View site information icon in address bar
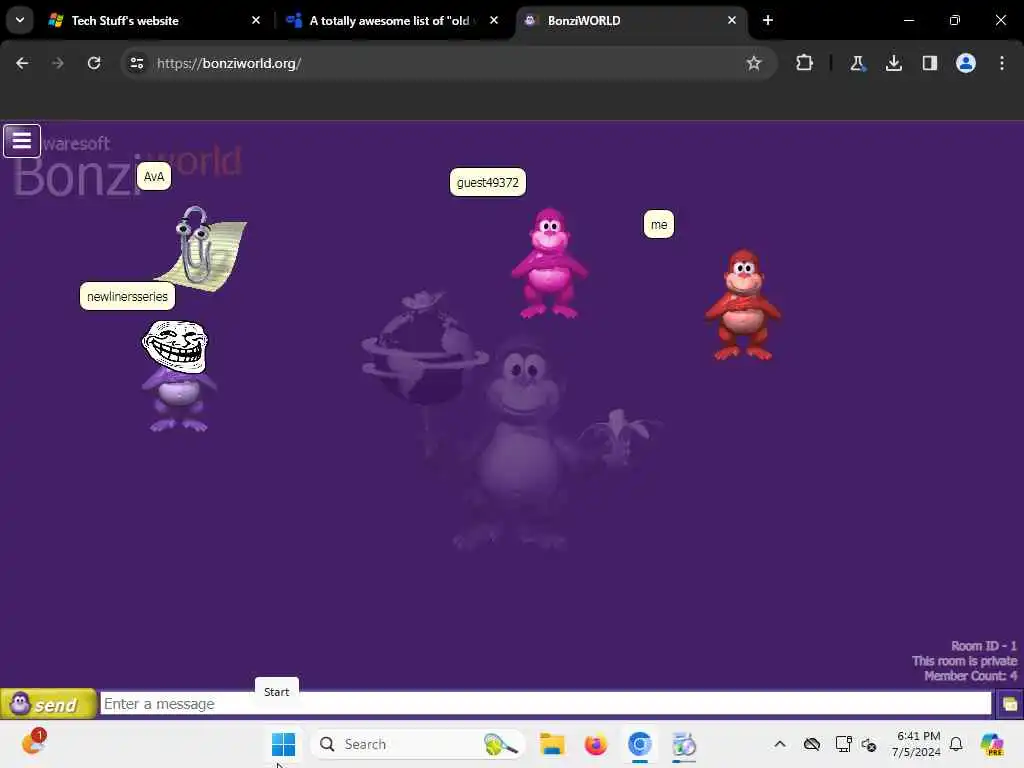Screen dimensions: 1024x768 pyautogui.click(x=136, y=63)
